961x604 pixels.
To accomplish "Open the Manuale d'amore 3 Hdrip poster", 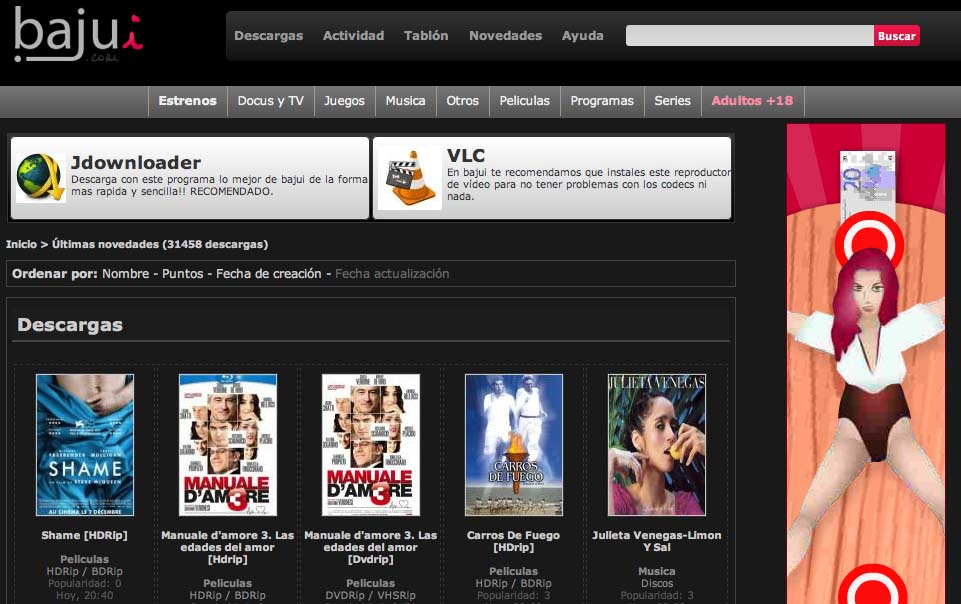I will 227,445.
